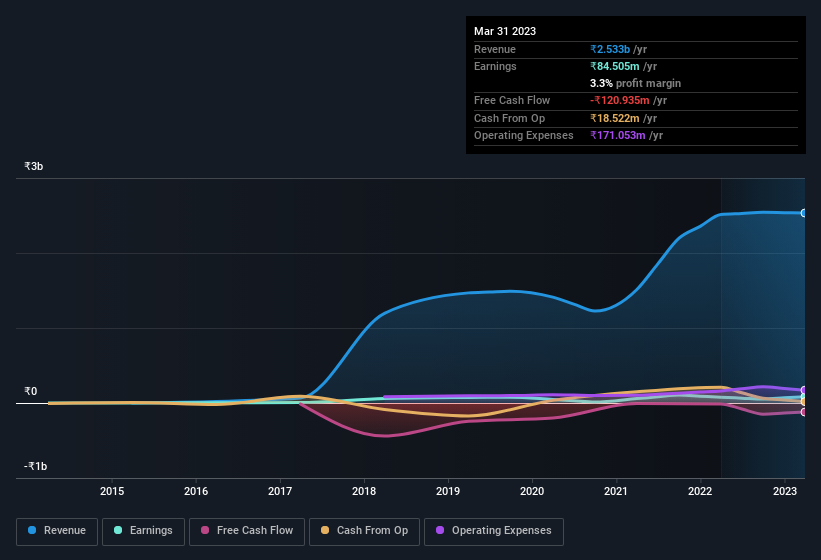821x560 pixels.
Task: Toggle the Free Cash Flow legend button
Action: coord(247,531)
